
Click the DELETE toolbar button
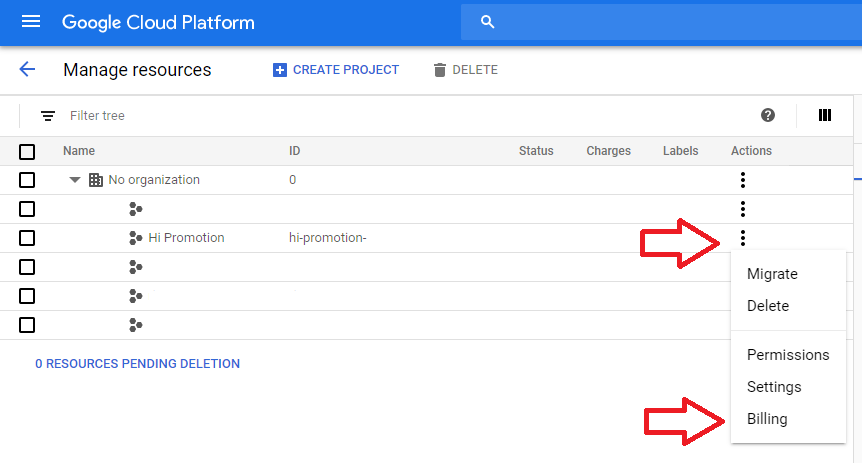pos(466,70)
